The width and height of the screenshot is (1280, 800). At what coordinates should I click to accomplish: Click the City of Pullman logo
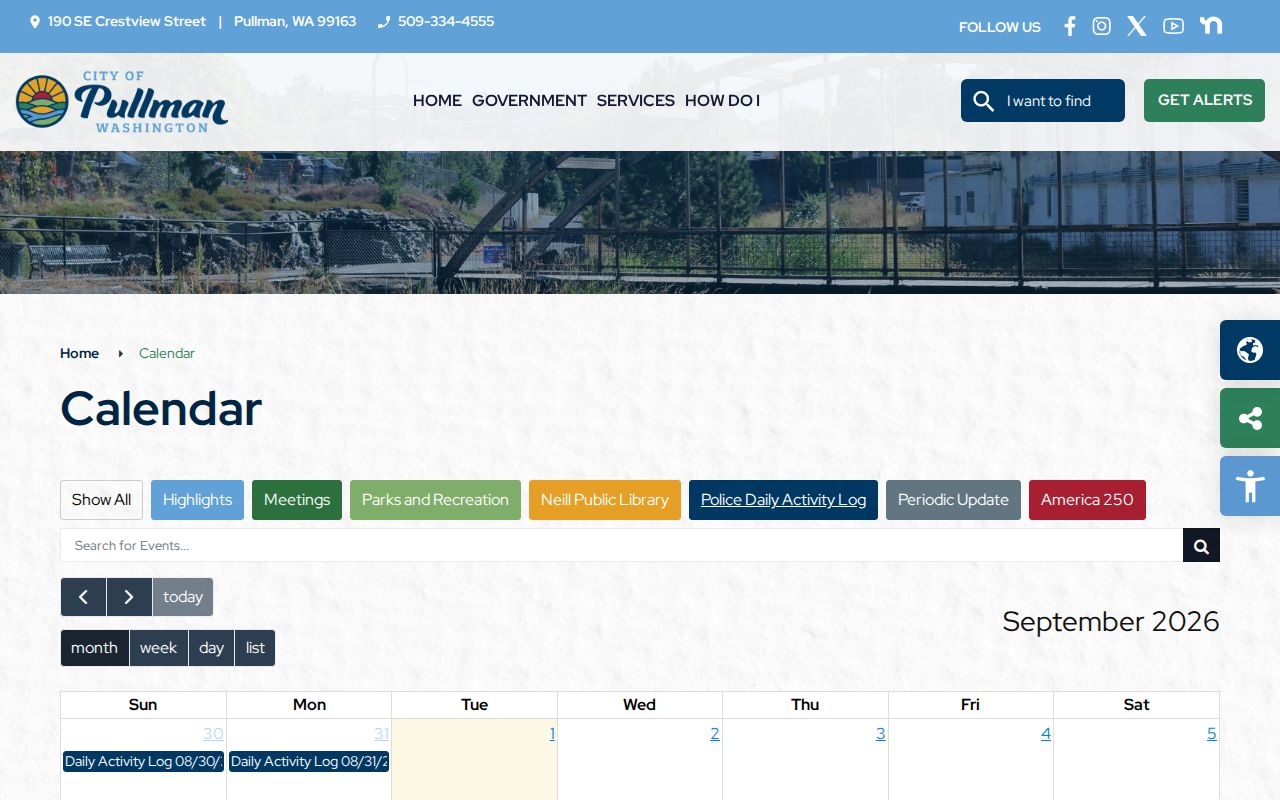(x=122, y=101)
